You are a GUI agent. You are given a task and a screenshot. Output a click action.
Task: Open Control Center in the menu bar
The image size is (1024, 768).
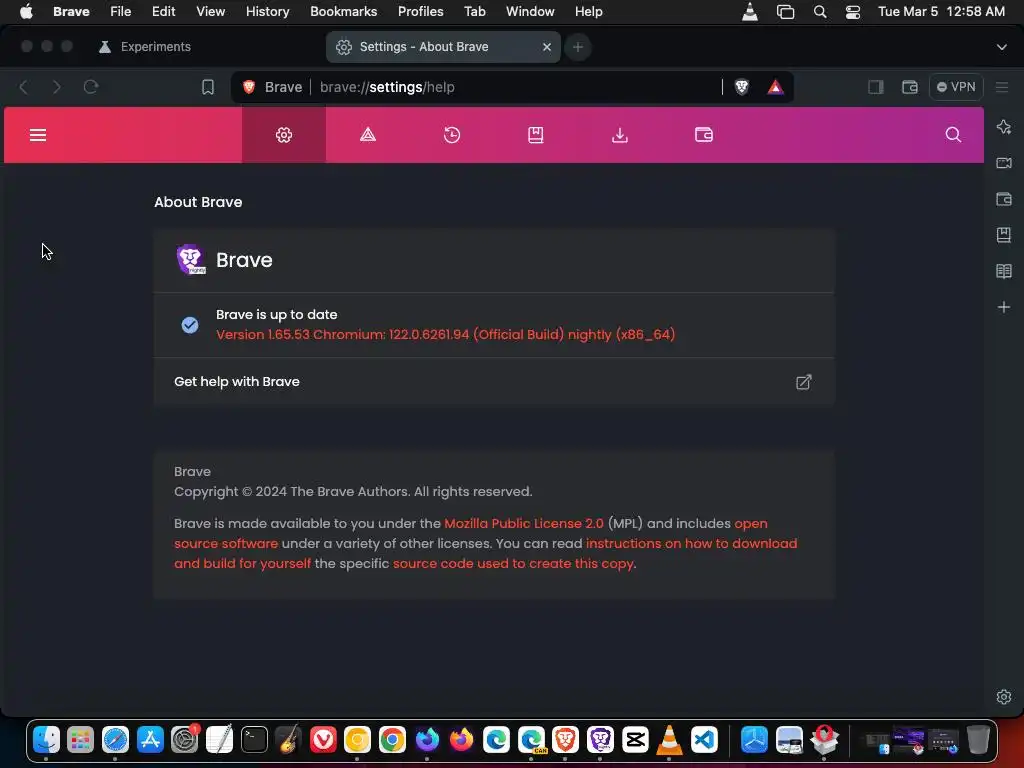[852, 11]
